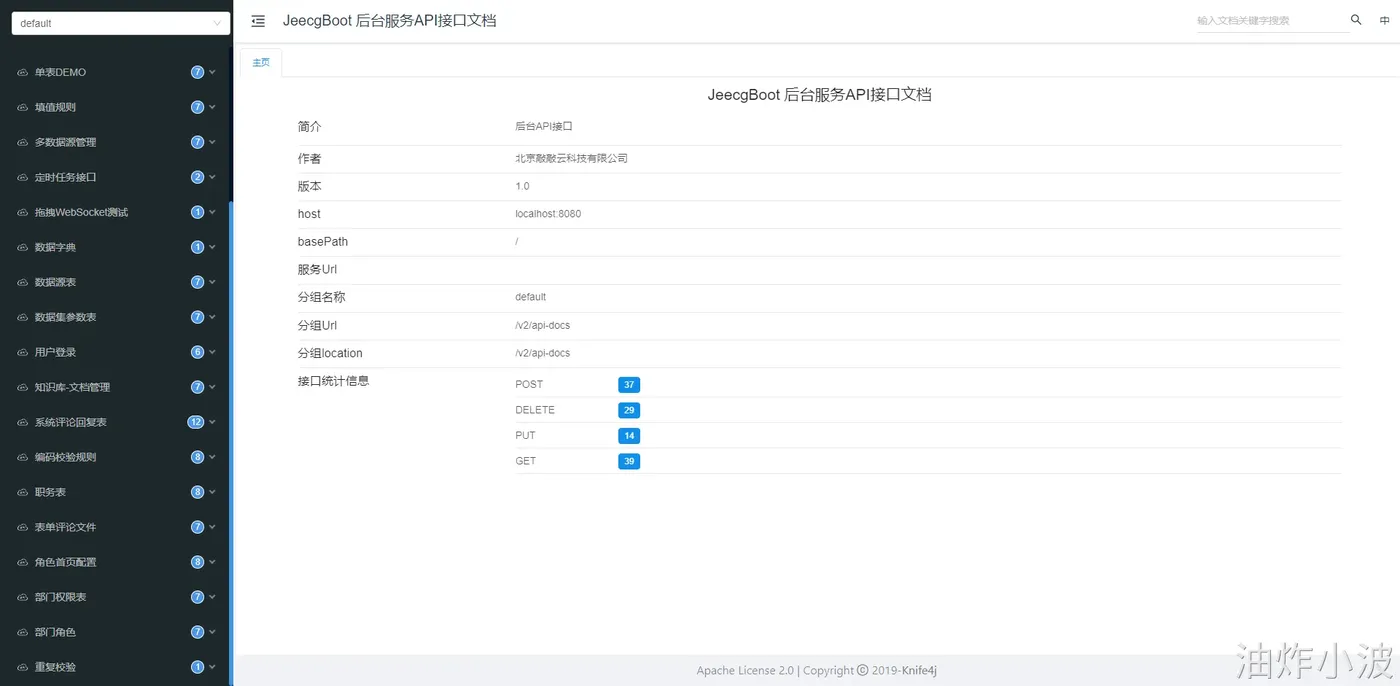Click the count badge 6 on 用户登录
This screenshot has height=686, width=1400.
pos(197,352)
